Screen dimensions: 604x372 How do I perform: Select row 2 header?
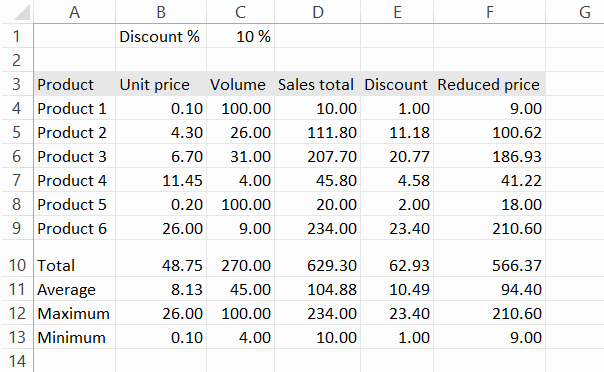click(17, 60)
